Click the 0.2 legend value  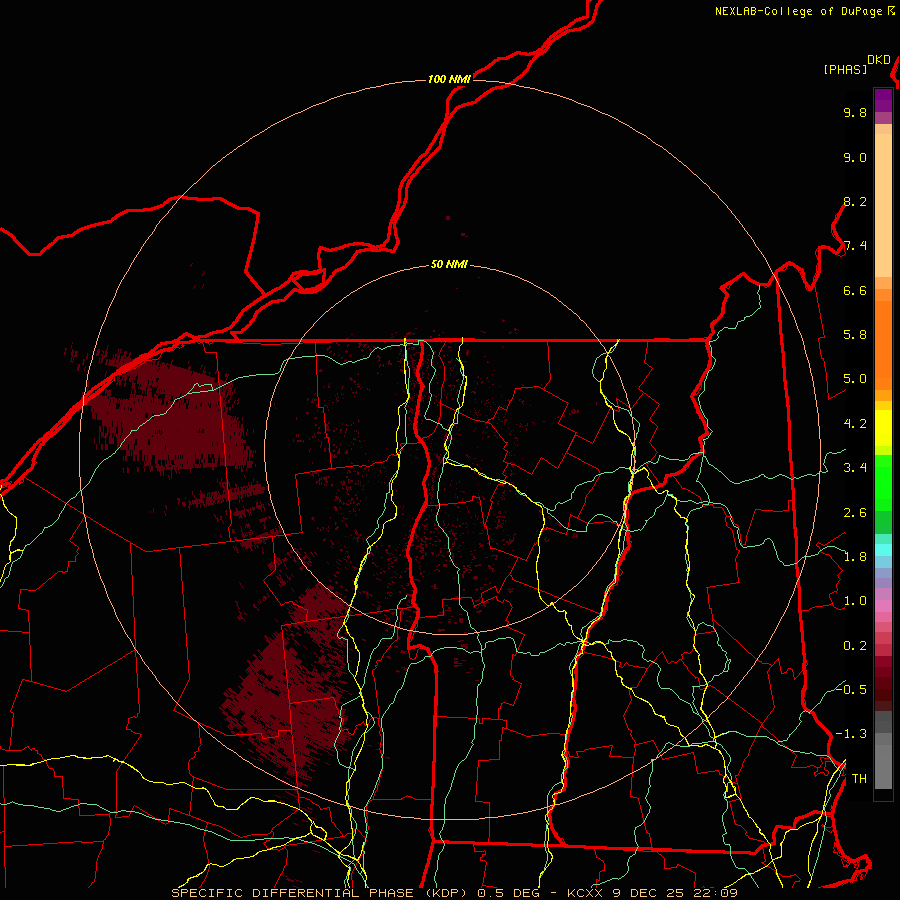click(855, 646)
